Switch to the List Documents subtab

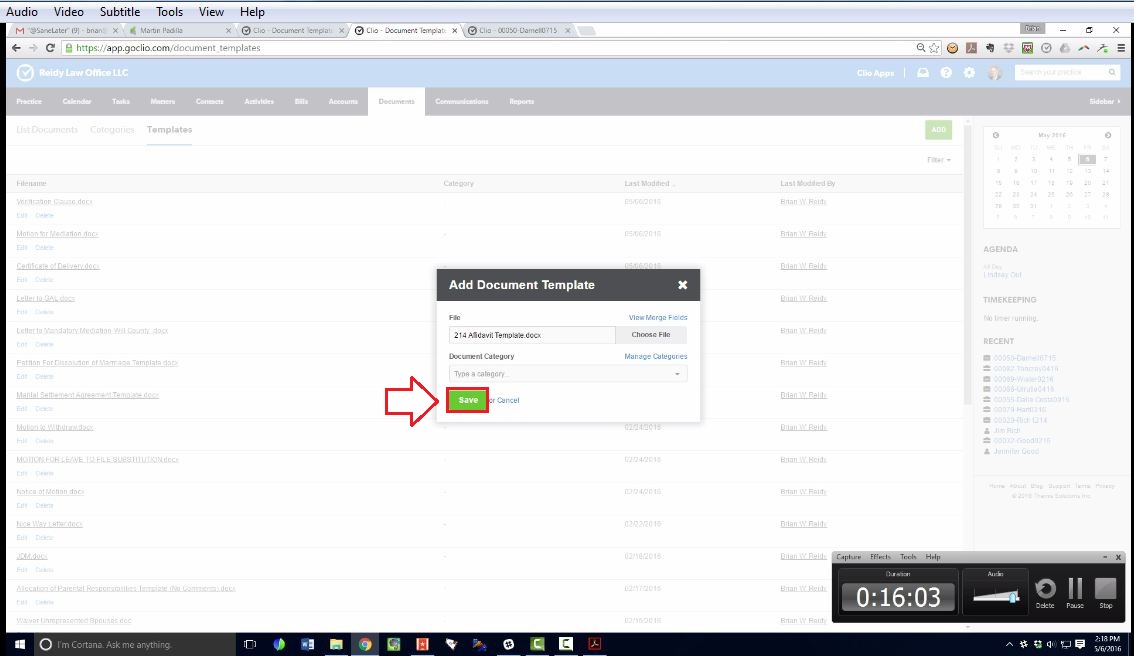point(47,129)
